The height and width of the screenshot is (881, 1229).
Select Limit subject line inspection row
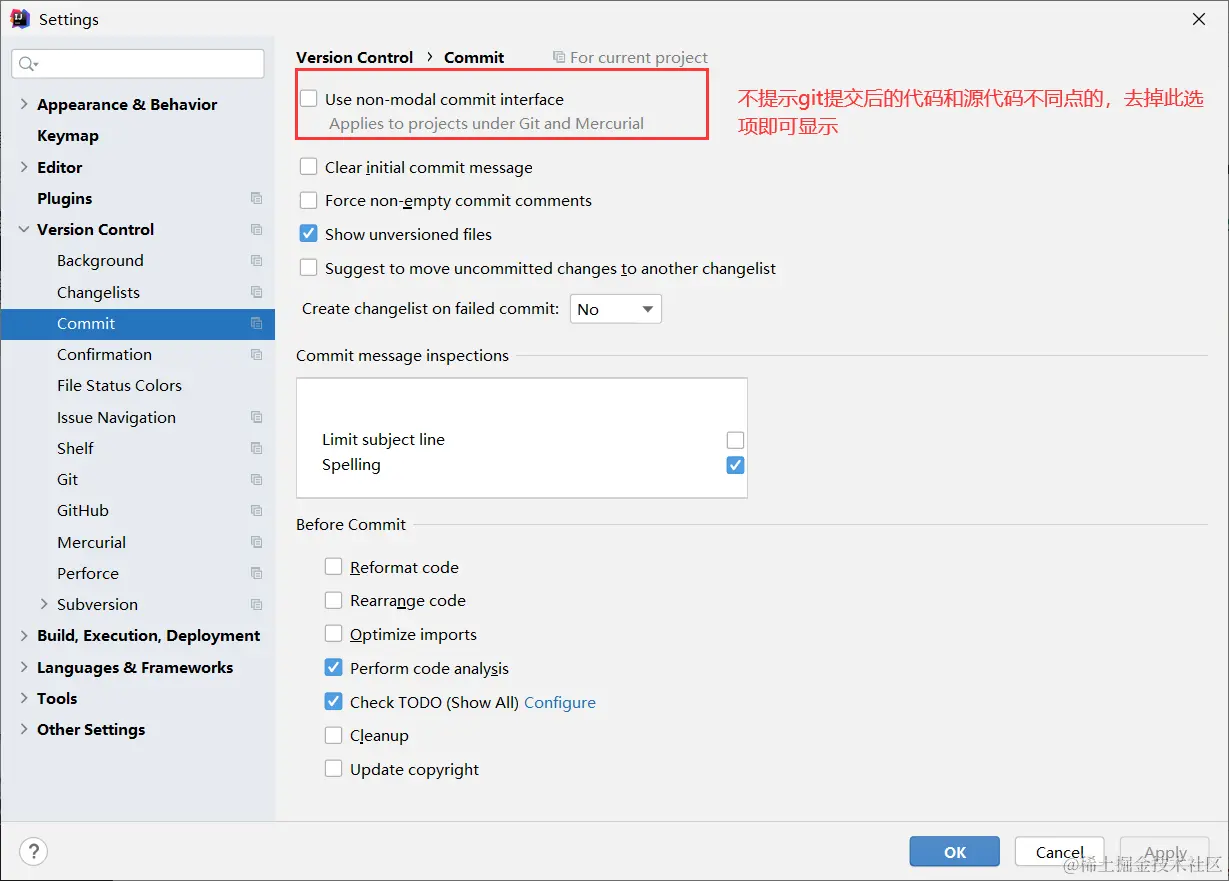tap(522, 440)
